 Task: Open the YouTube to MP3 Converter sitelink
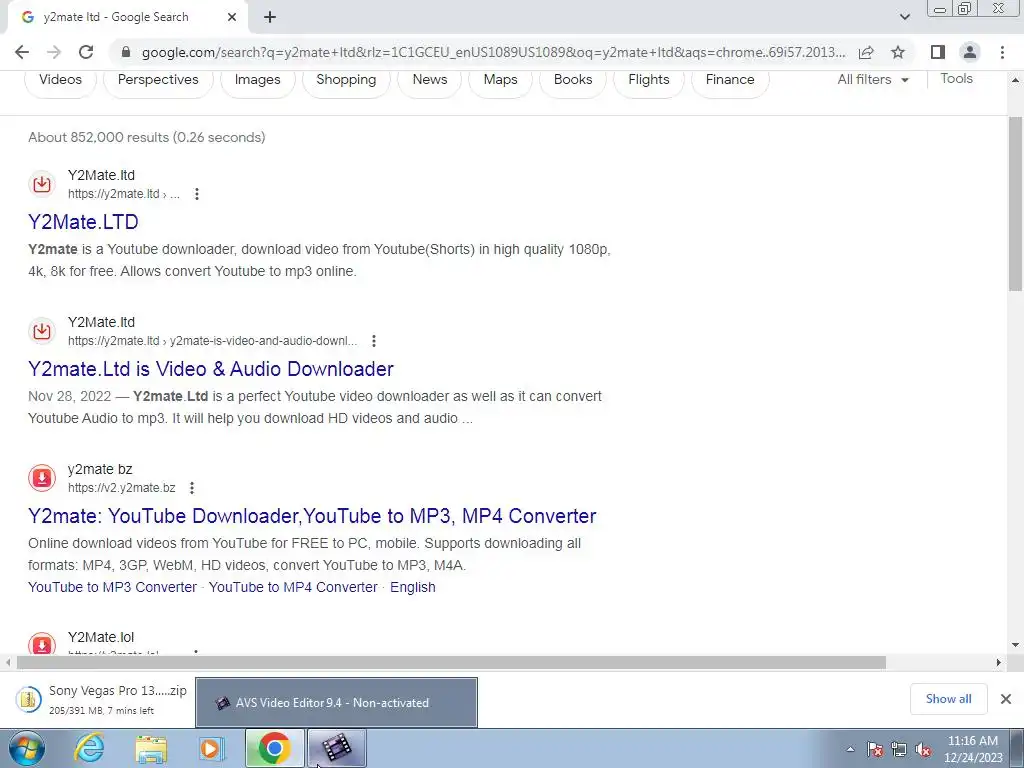tap(112, 587)
